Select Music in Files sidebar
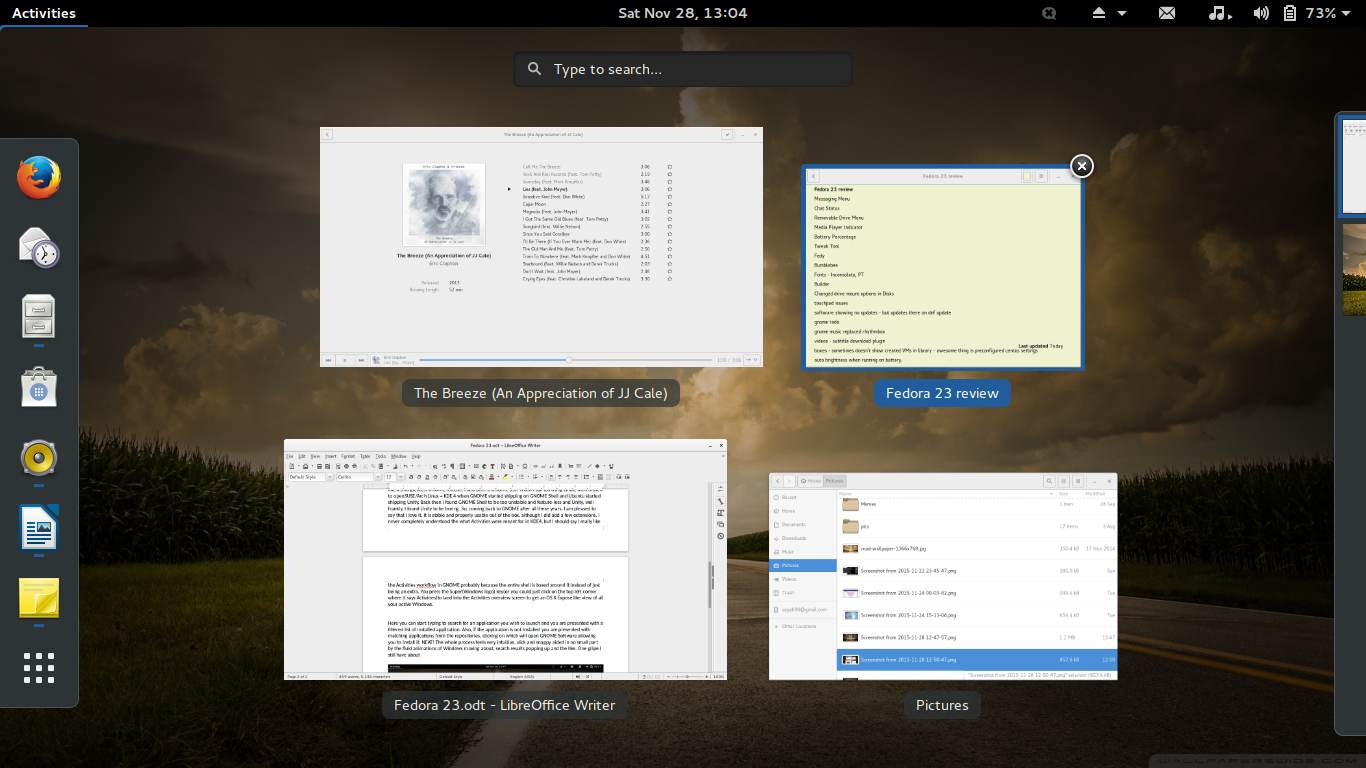The image size is (1366, 768). pos(803,552)
